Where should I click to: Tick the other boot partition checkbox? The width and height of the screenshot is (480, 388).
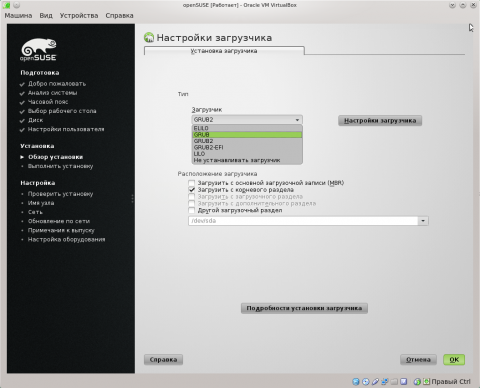pos(192,210)
